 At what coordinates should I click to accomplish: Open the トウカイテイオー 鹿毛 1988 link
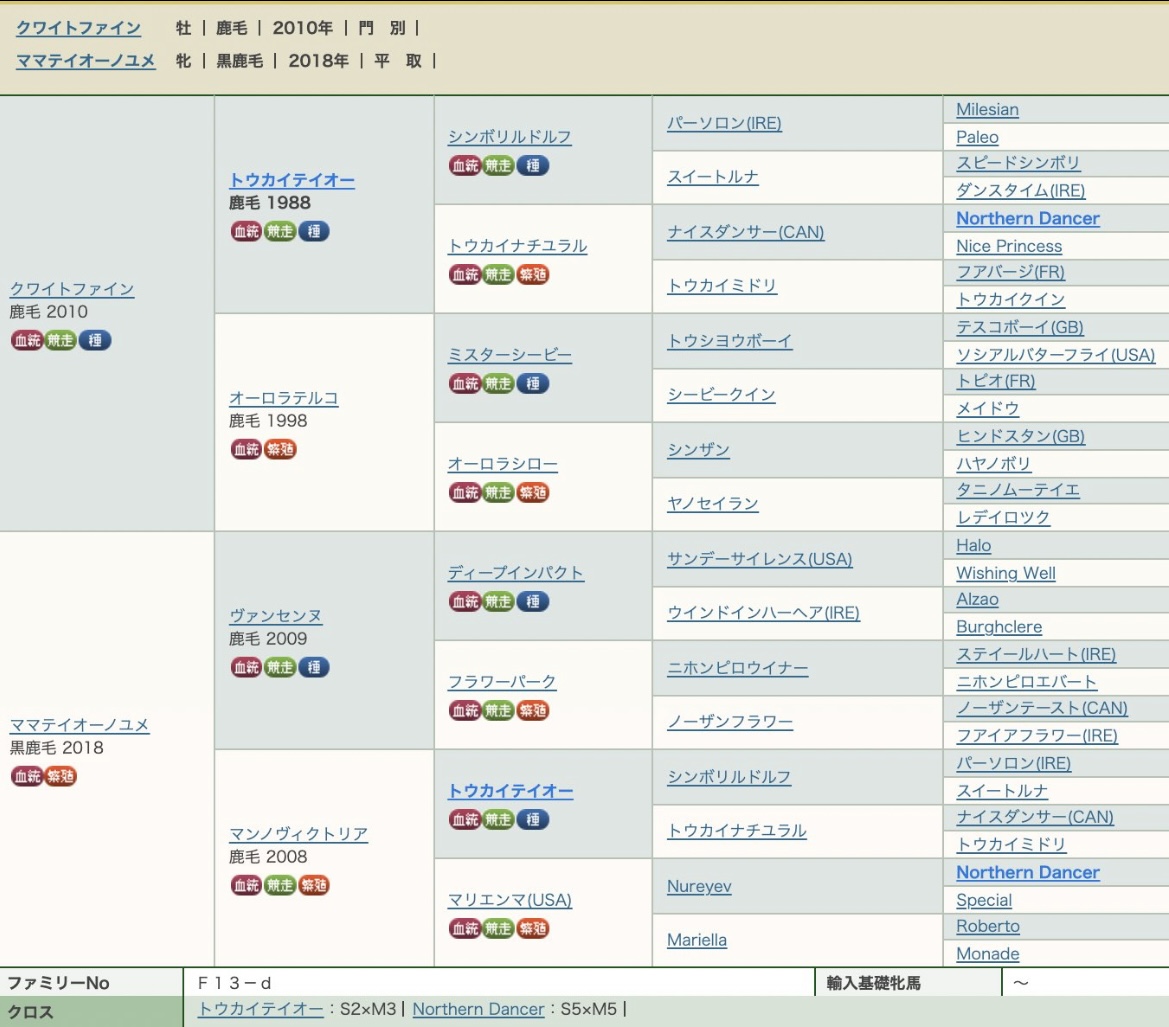(x=292, y=180)
